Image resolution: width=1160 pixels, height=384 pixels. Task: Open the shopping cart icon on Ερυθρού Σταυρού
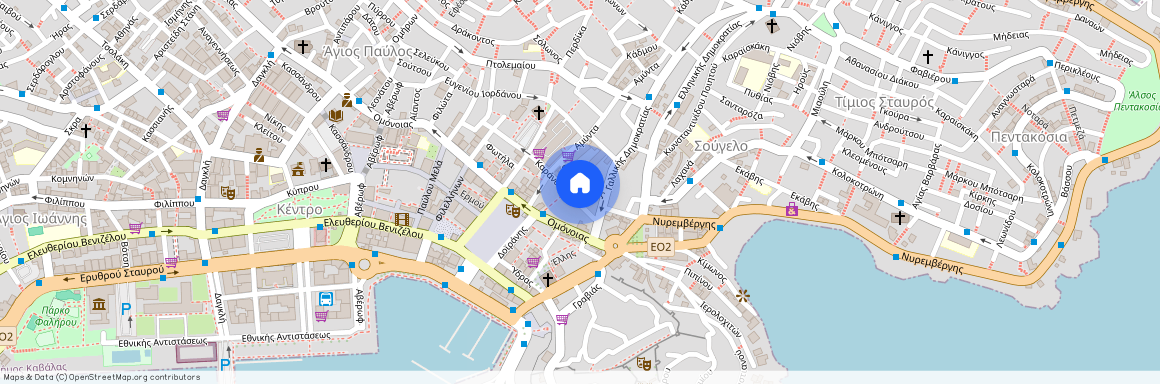tap(171, 262)
